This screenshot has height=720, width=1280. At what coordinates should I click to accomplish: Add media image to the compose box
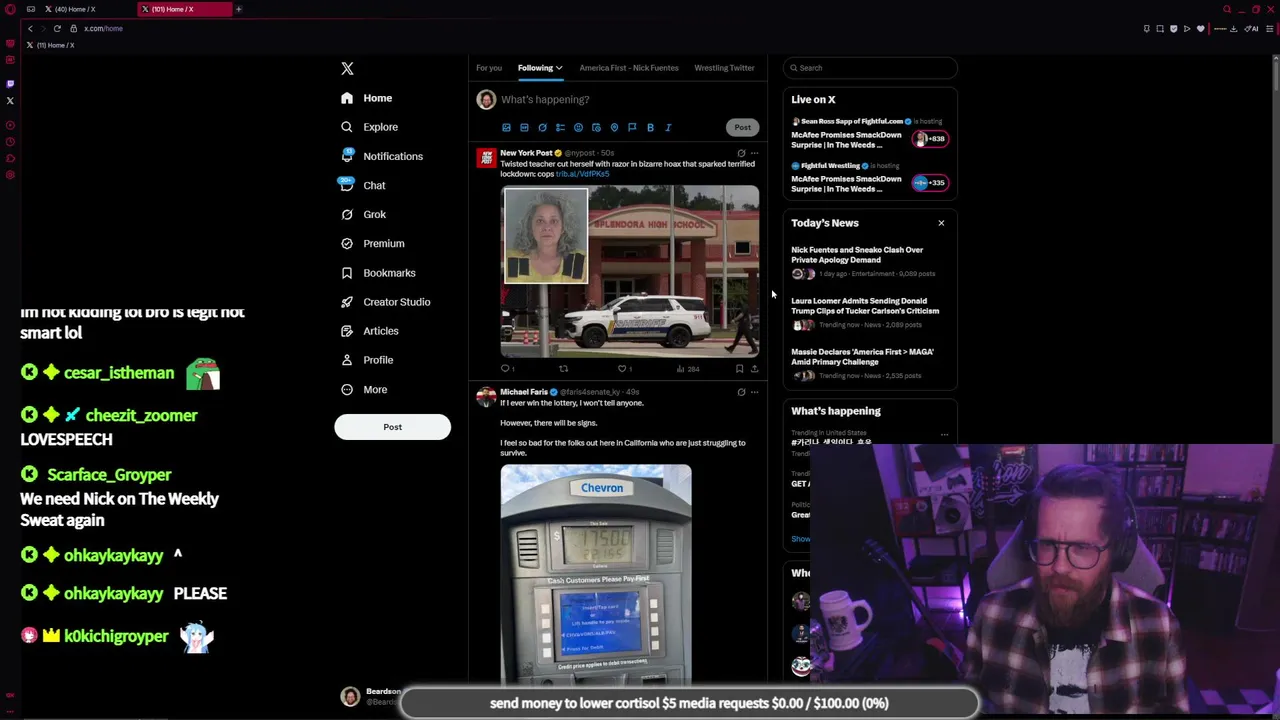tap(506, 128)
